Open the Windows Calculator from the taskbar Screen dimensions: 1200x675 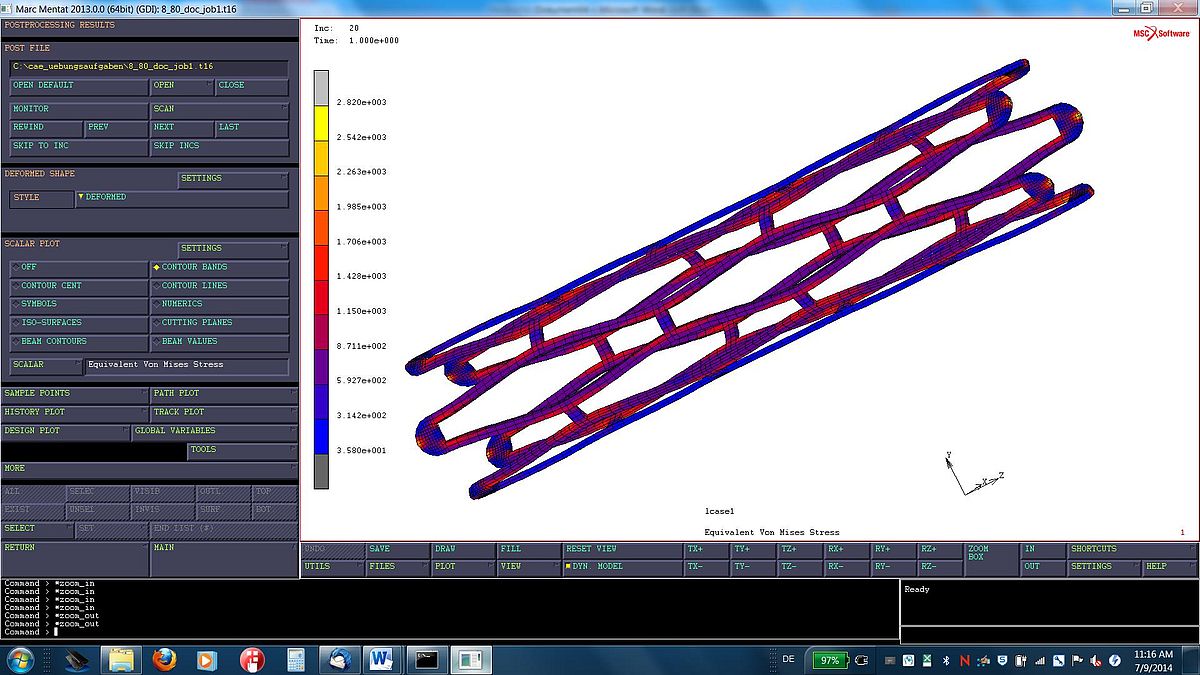(297, 660)
